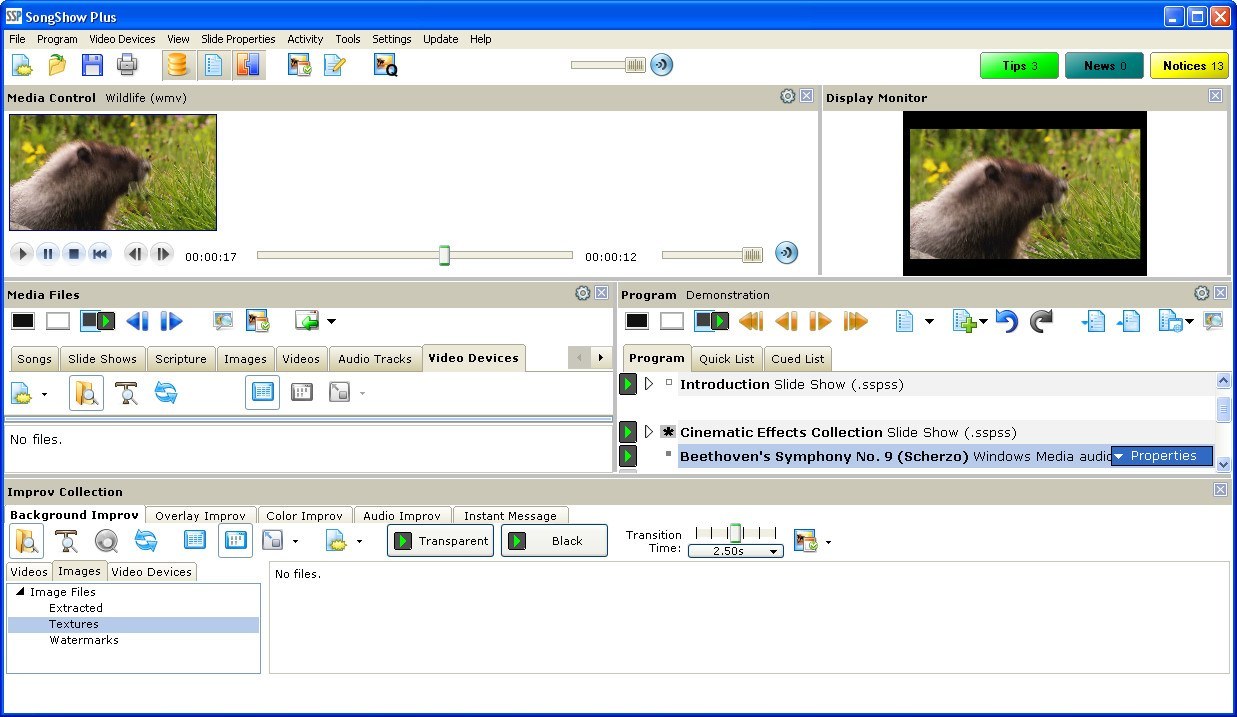Click the printer icon in main toolbar
The image size is (1237, 717).
[x=127, y=66]
